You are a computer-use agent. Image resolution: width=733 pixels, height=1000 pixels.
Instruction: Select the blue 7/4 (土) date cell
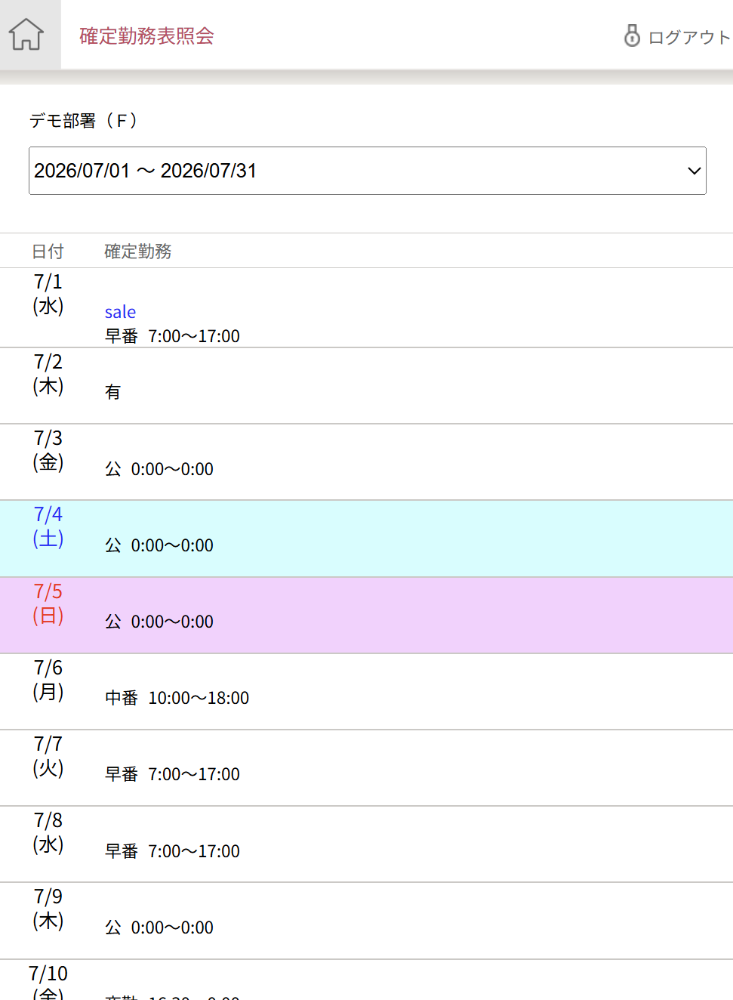click(48, 527)
